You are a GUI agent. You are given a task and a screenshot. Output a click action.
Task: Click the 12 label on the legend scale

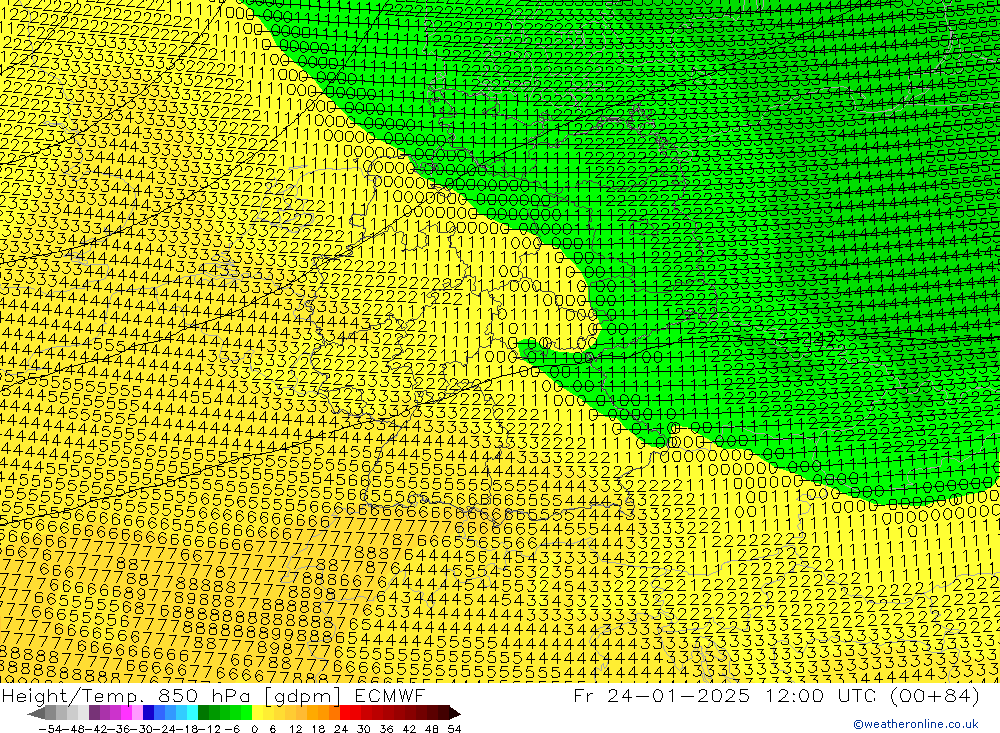click(x=296, y=729)
